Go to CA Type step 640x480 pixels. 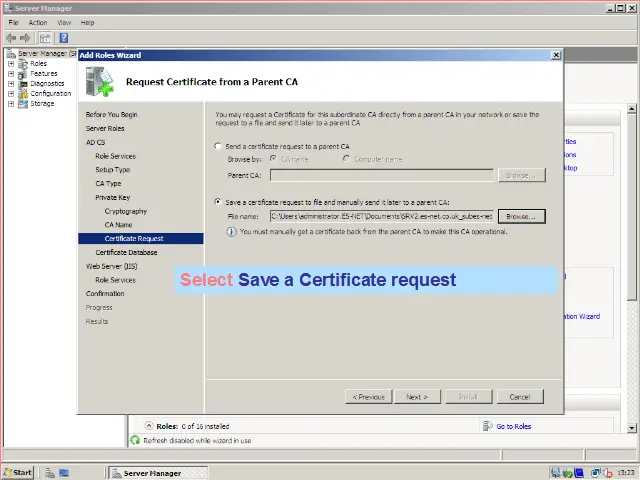click(108, 183)
